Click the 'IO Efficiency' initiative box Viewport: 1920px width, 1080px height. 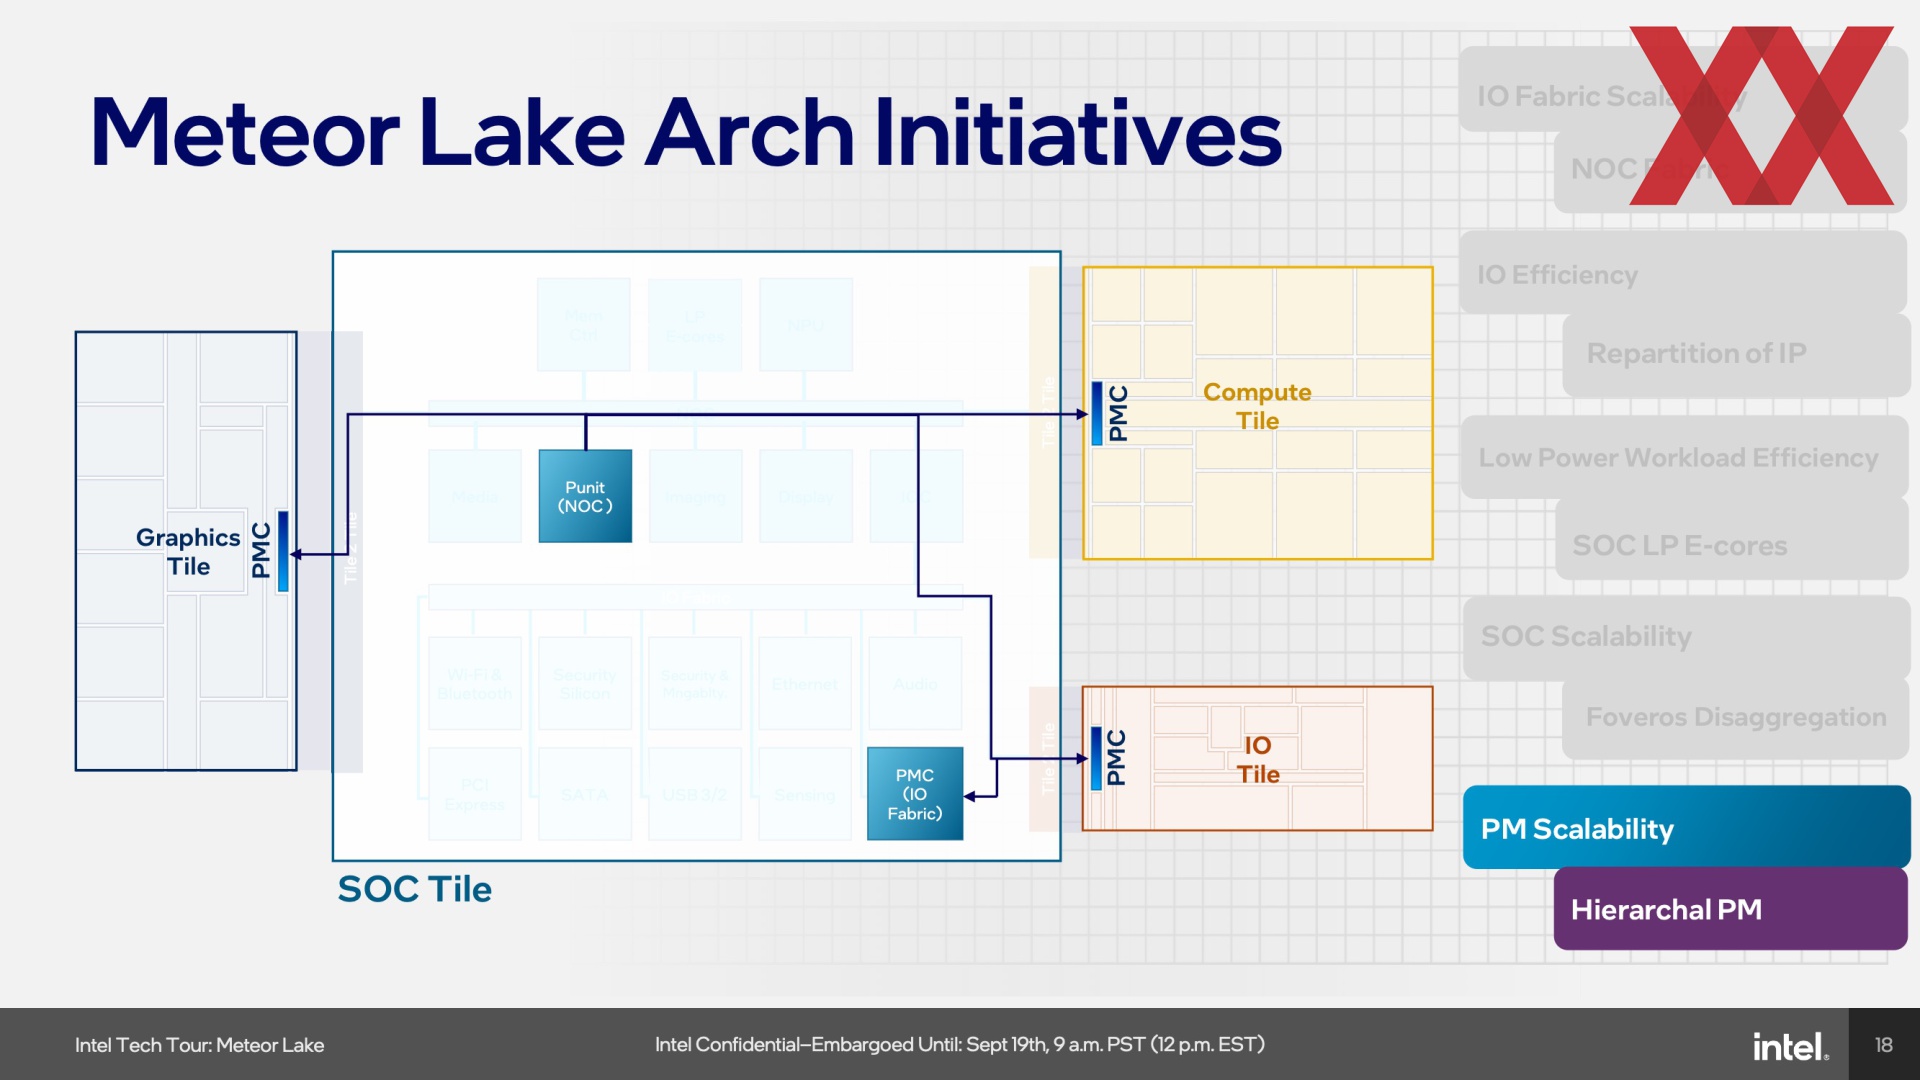pyautogui.click(x=1683, y=273)
